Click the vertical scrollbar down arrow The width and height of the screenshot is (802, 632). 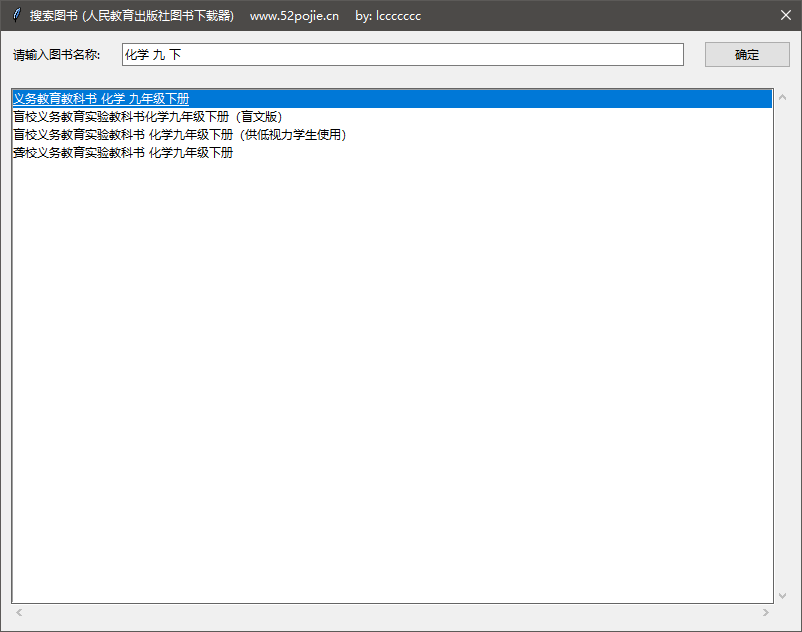(x=783, y=595)
